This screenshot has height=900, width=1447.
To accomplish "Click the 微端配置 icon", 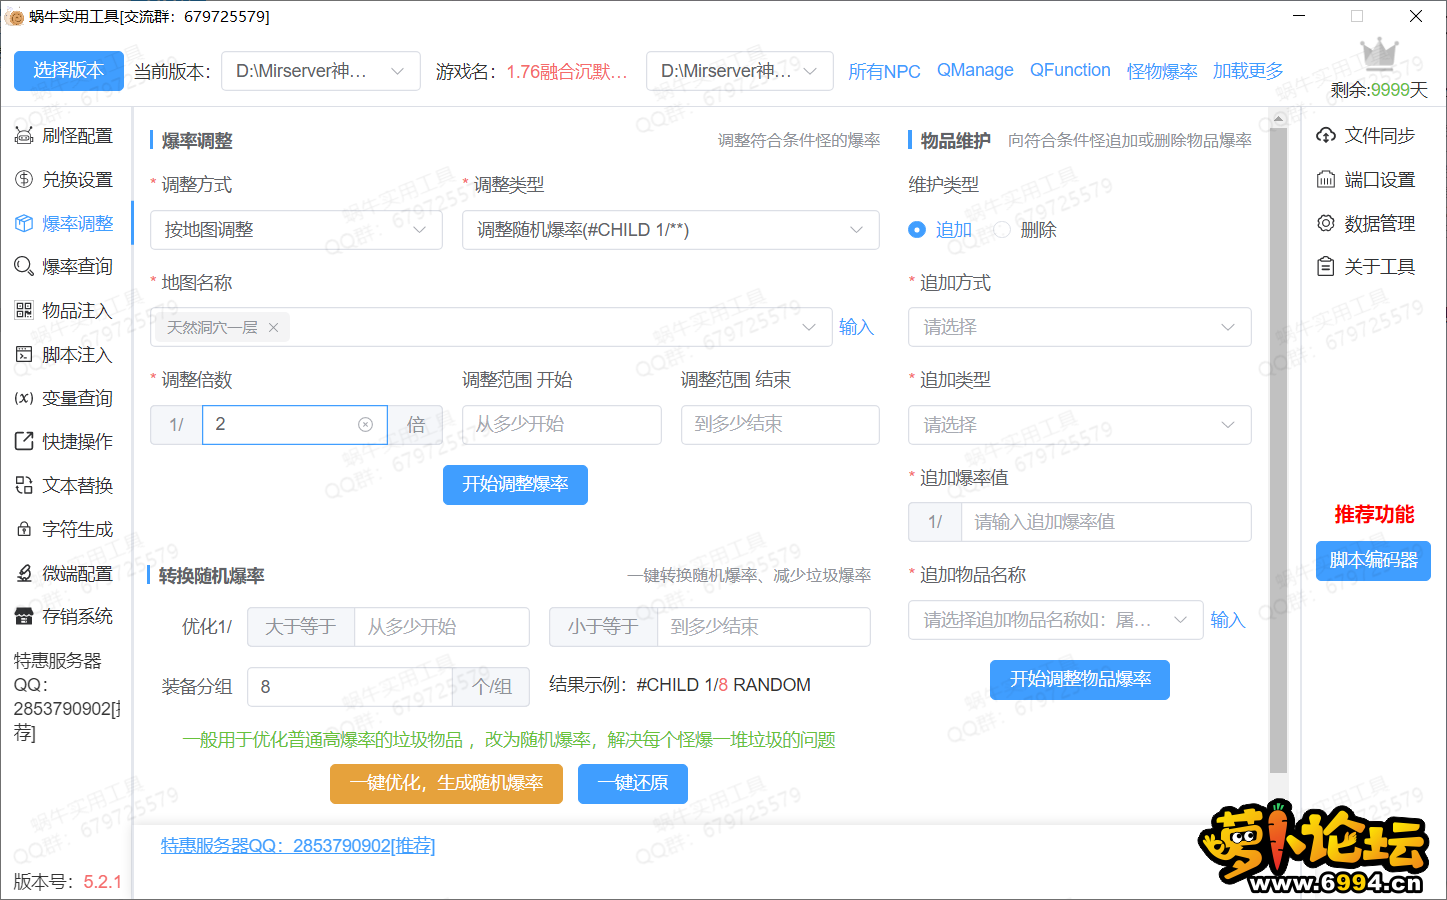I will tap(24, 573).
